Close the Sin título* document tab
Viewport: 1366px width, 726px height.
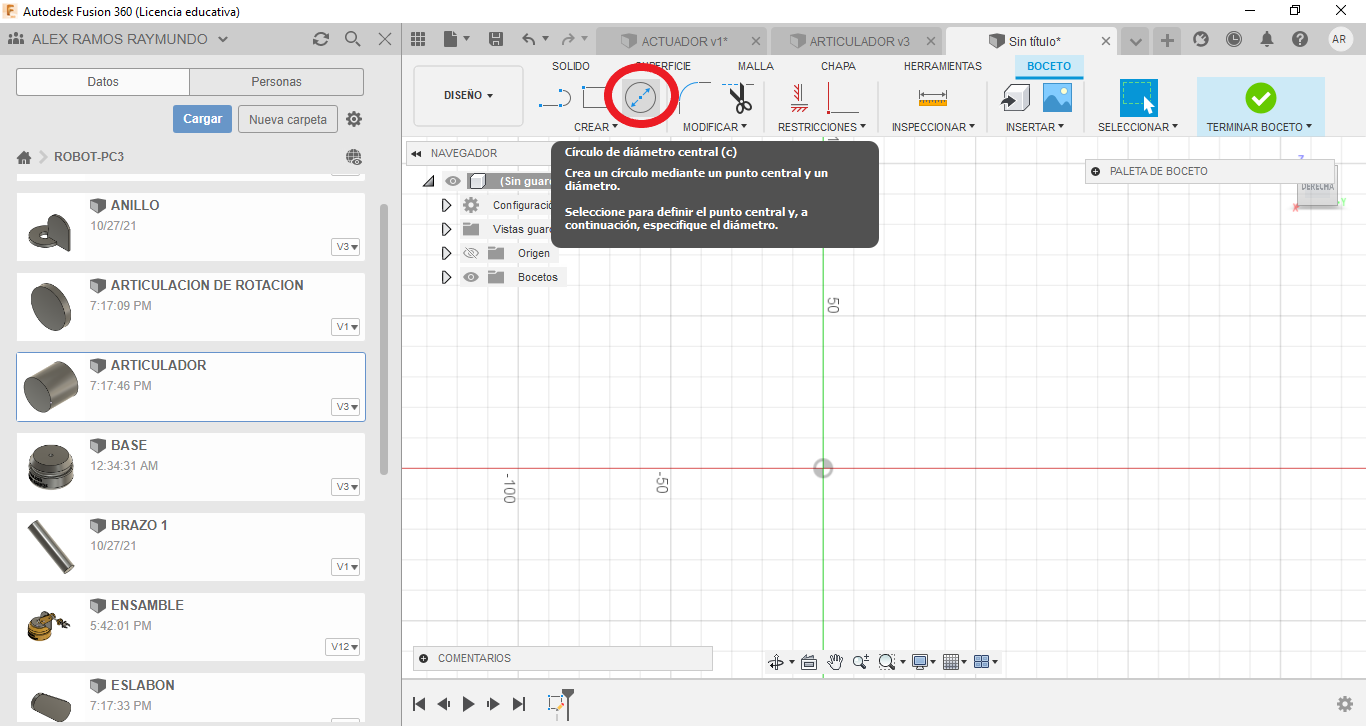click(x=1106, y=41)
